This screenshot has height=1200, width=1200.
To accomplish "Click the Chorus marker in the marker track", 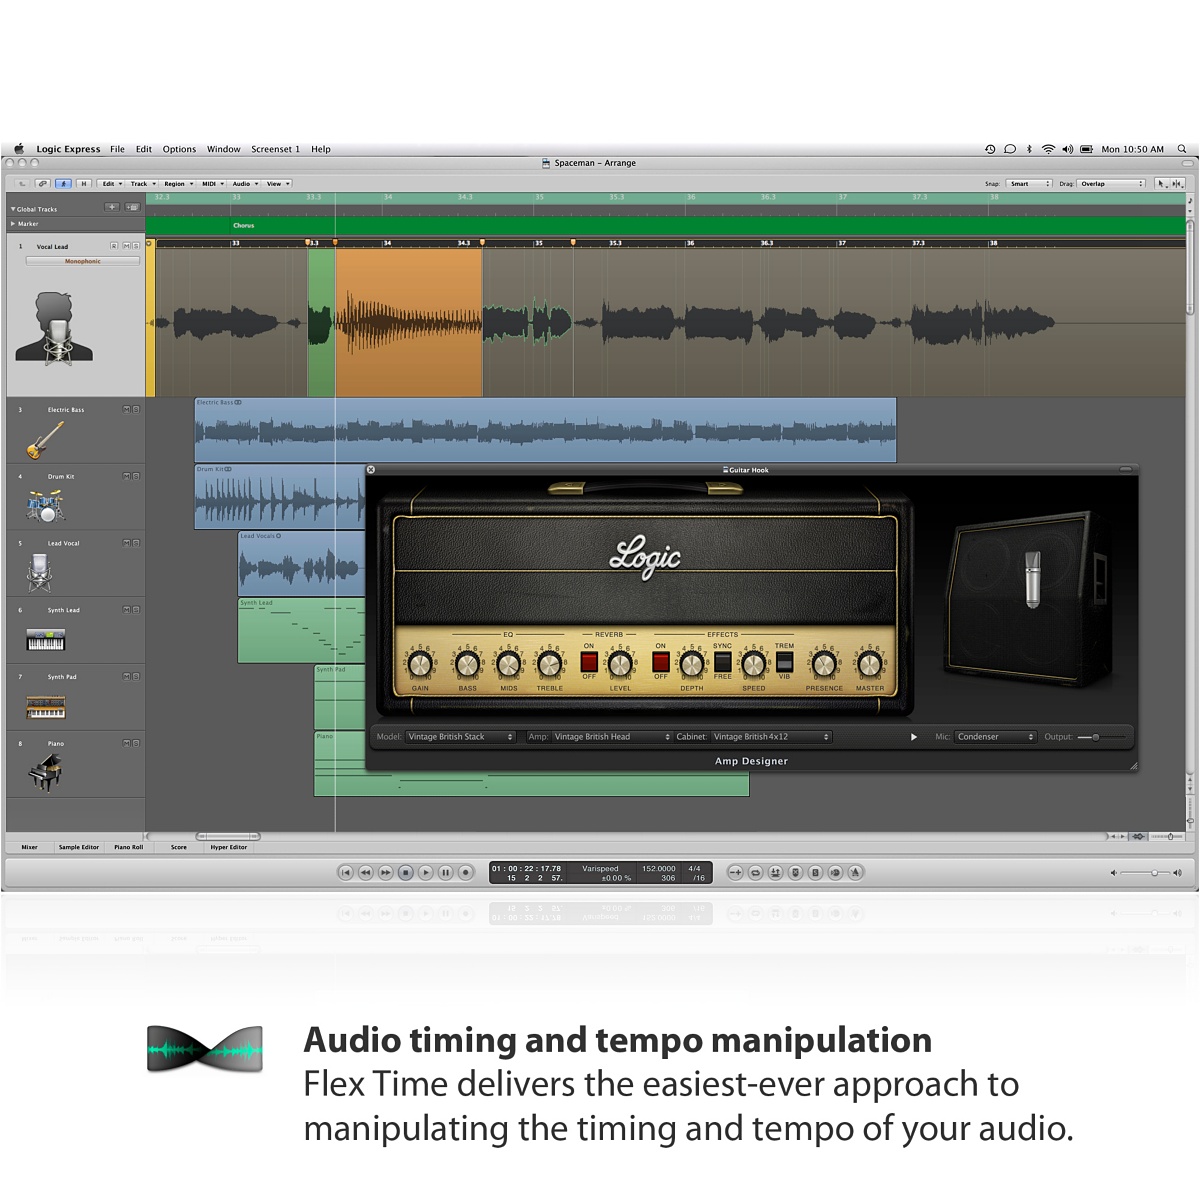I will 244,226.
